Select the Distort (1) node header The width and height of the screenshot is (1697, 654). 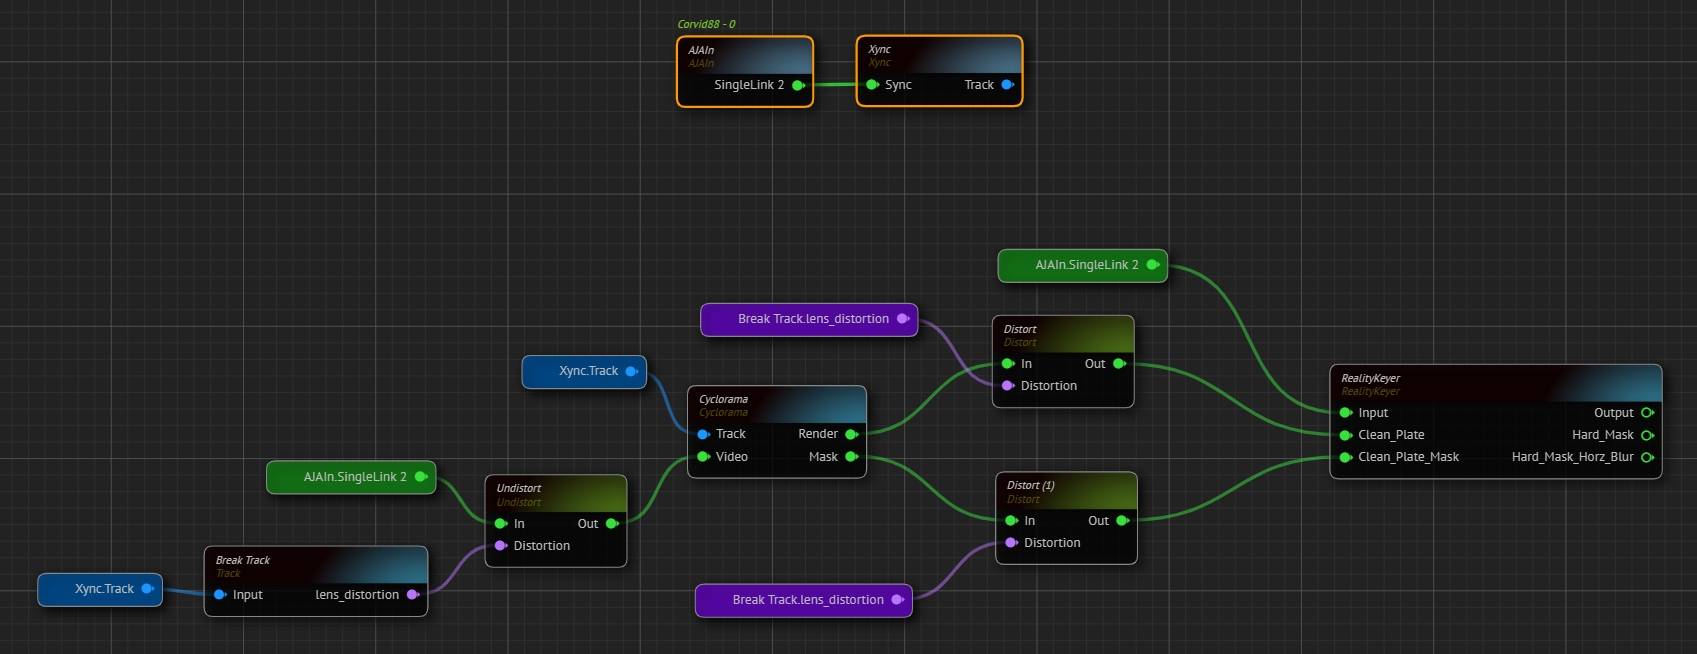(1030, 486)
